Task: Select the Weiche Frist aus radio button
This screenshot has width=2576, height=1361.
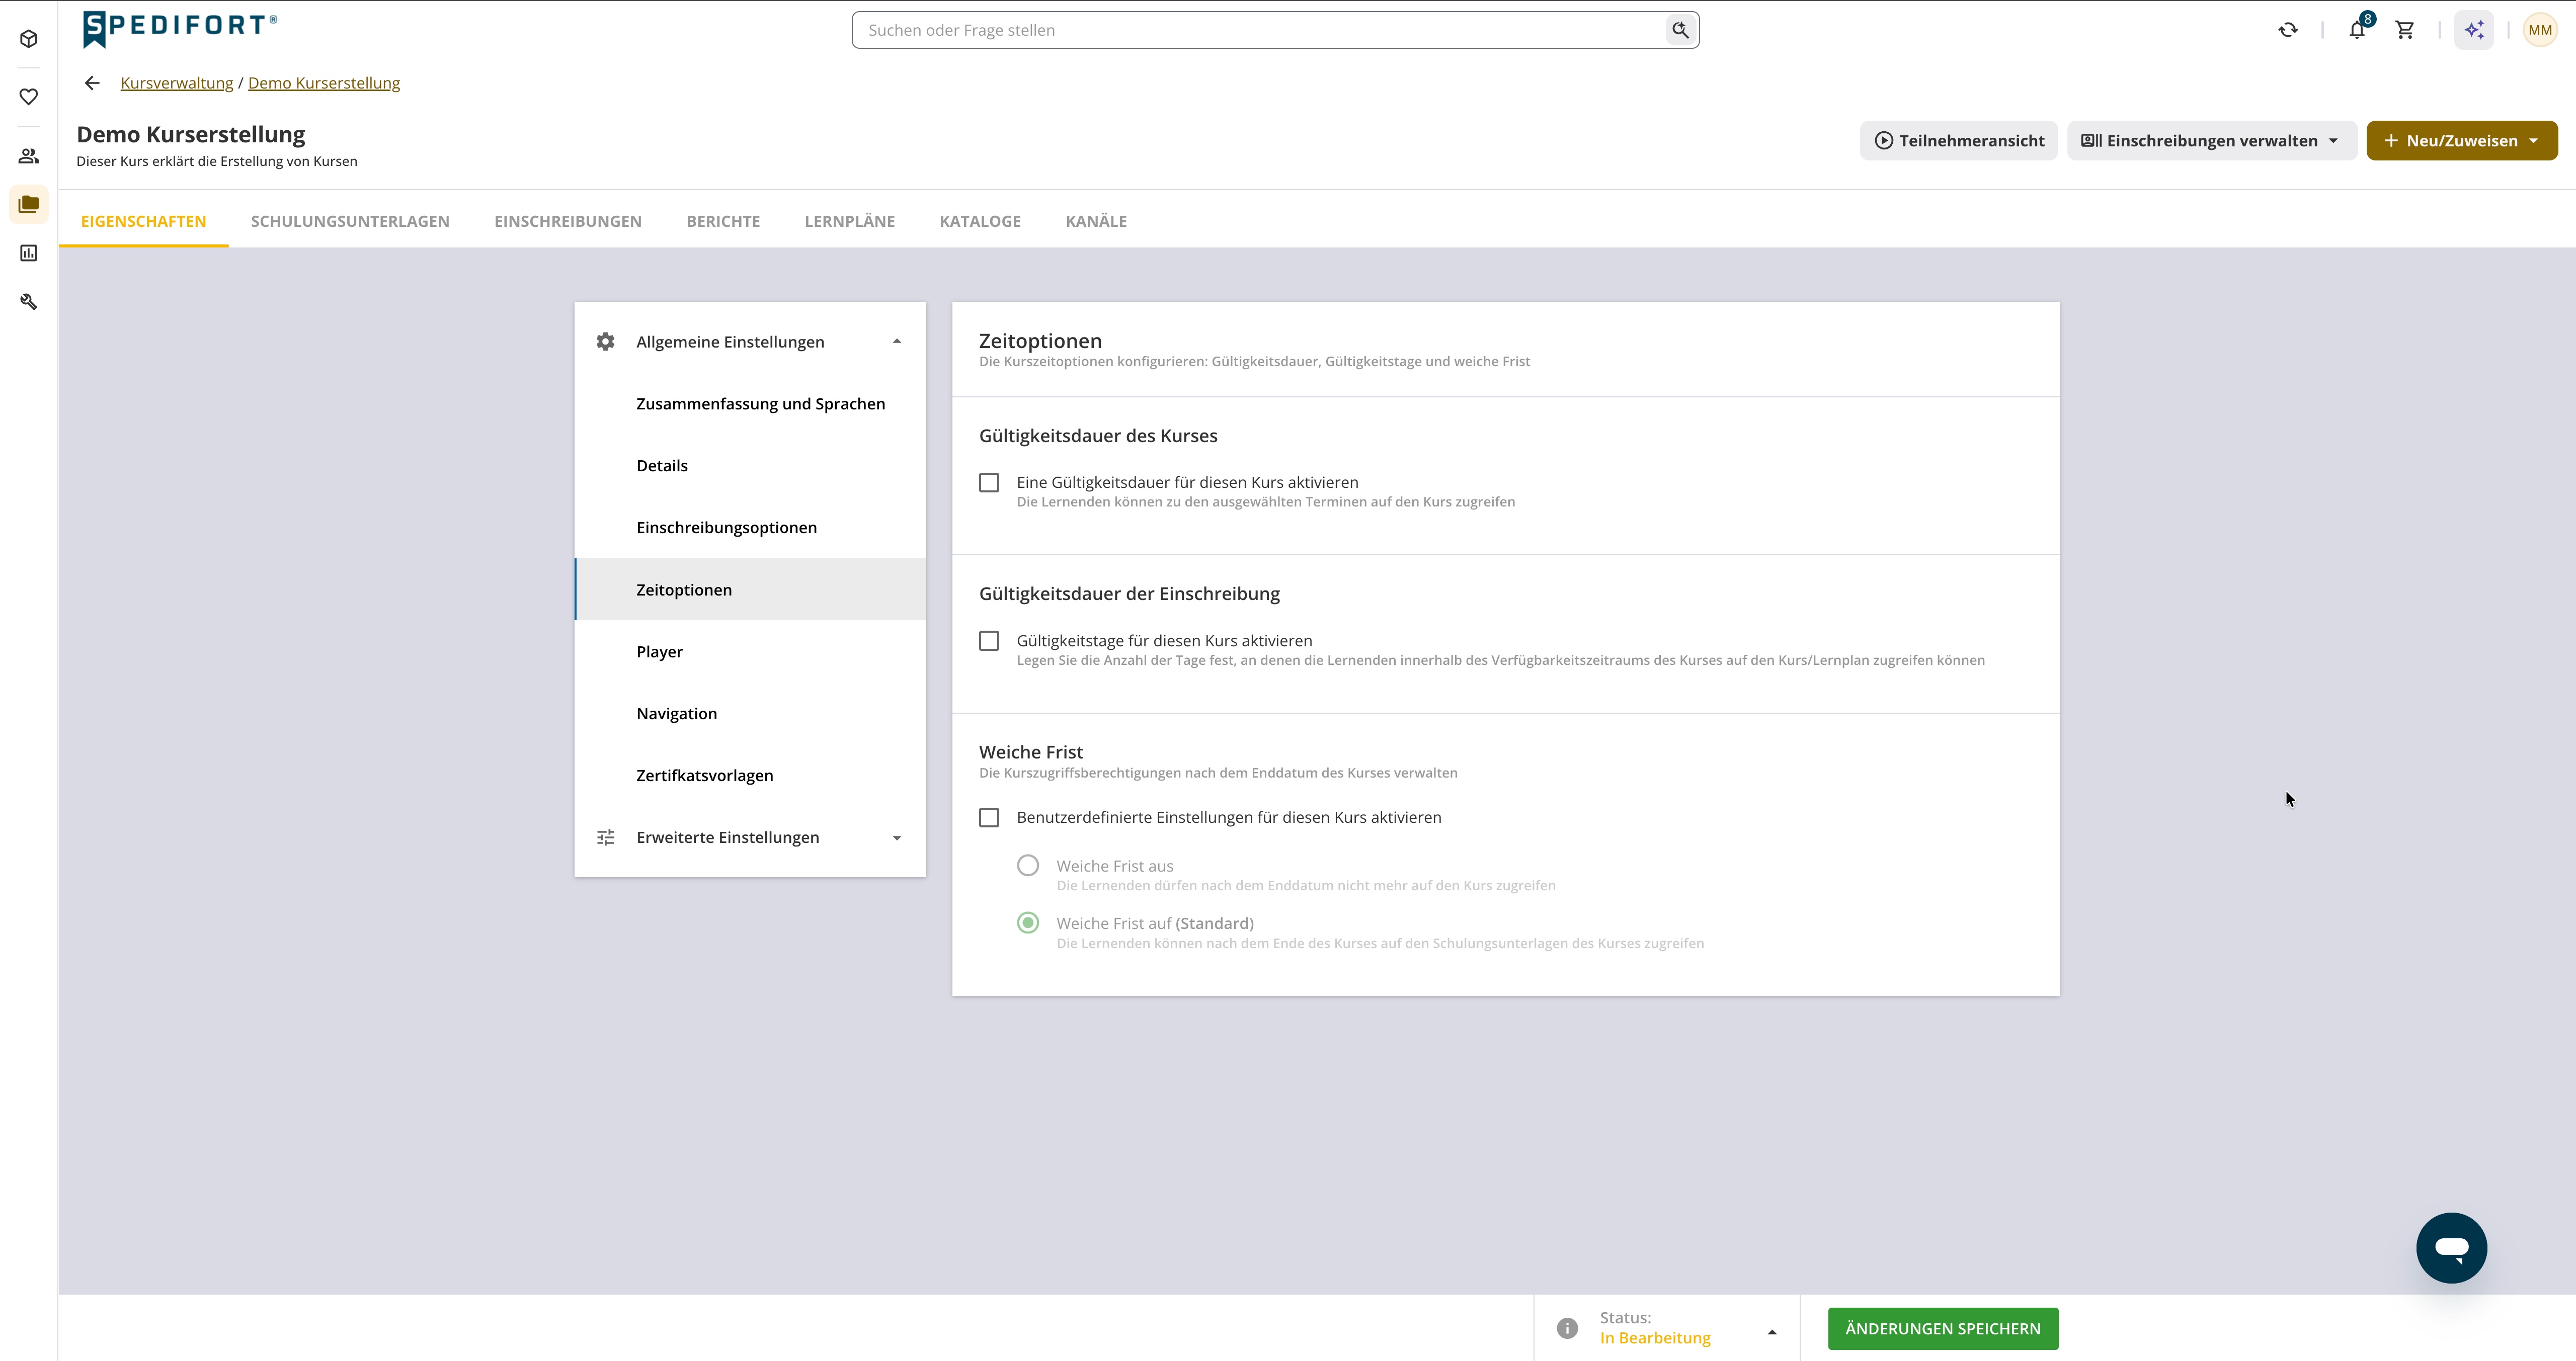Action: 1028,866
